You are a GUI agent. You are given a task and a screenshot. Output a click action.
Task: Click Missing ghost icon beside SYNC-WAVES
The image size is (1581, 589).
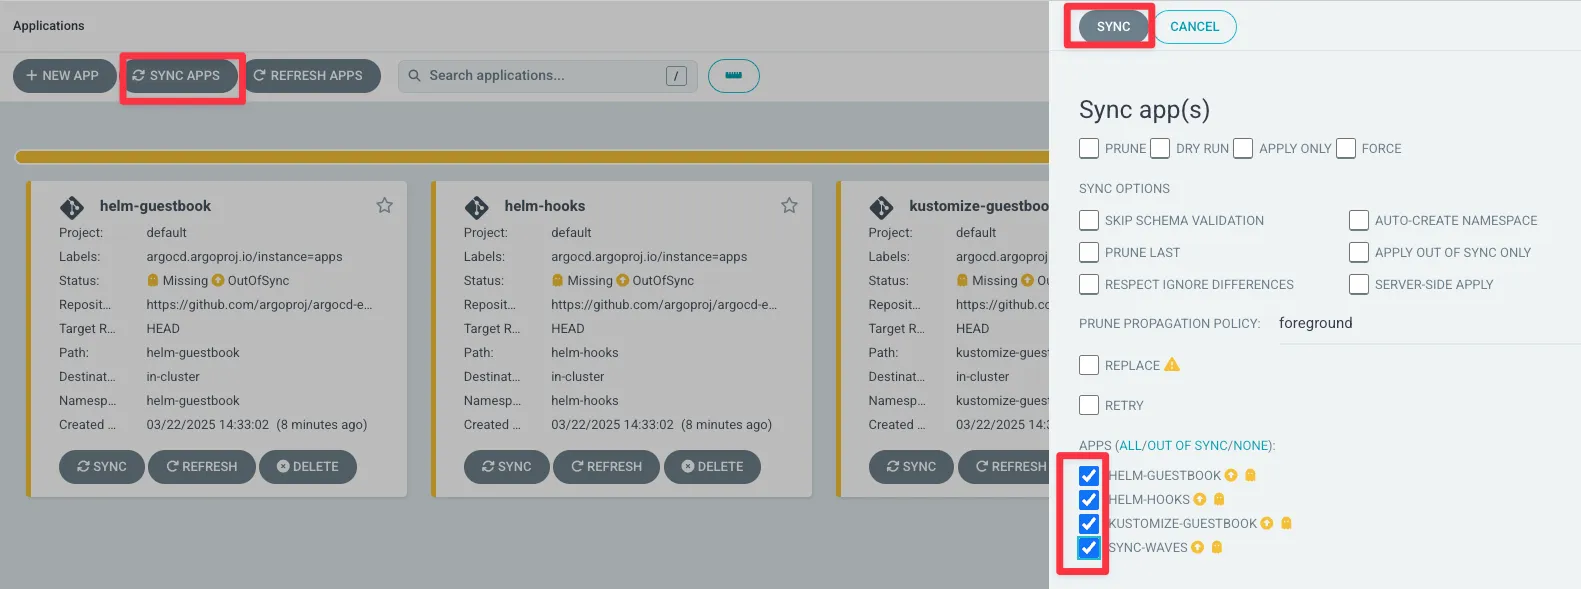[1217, 547]
